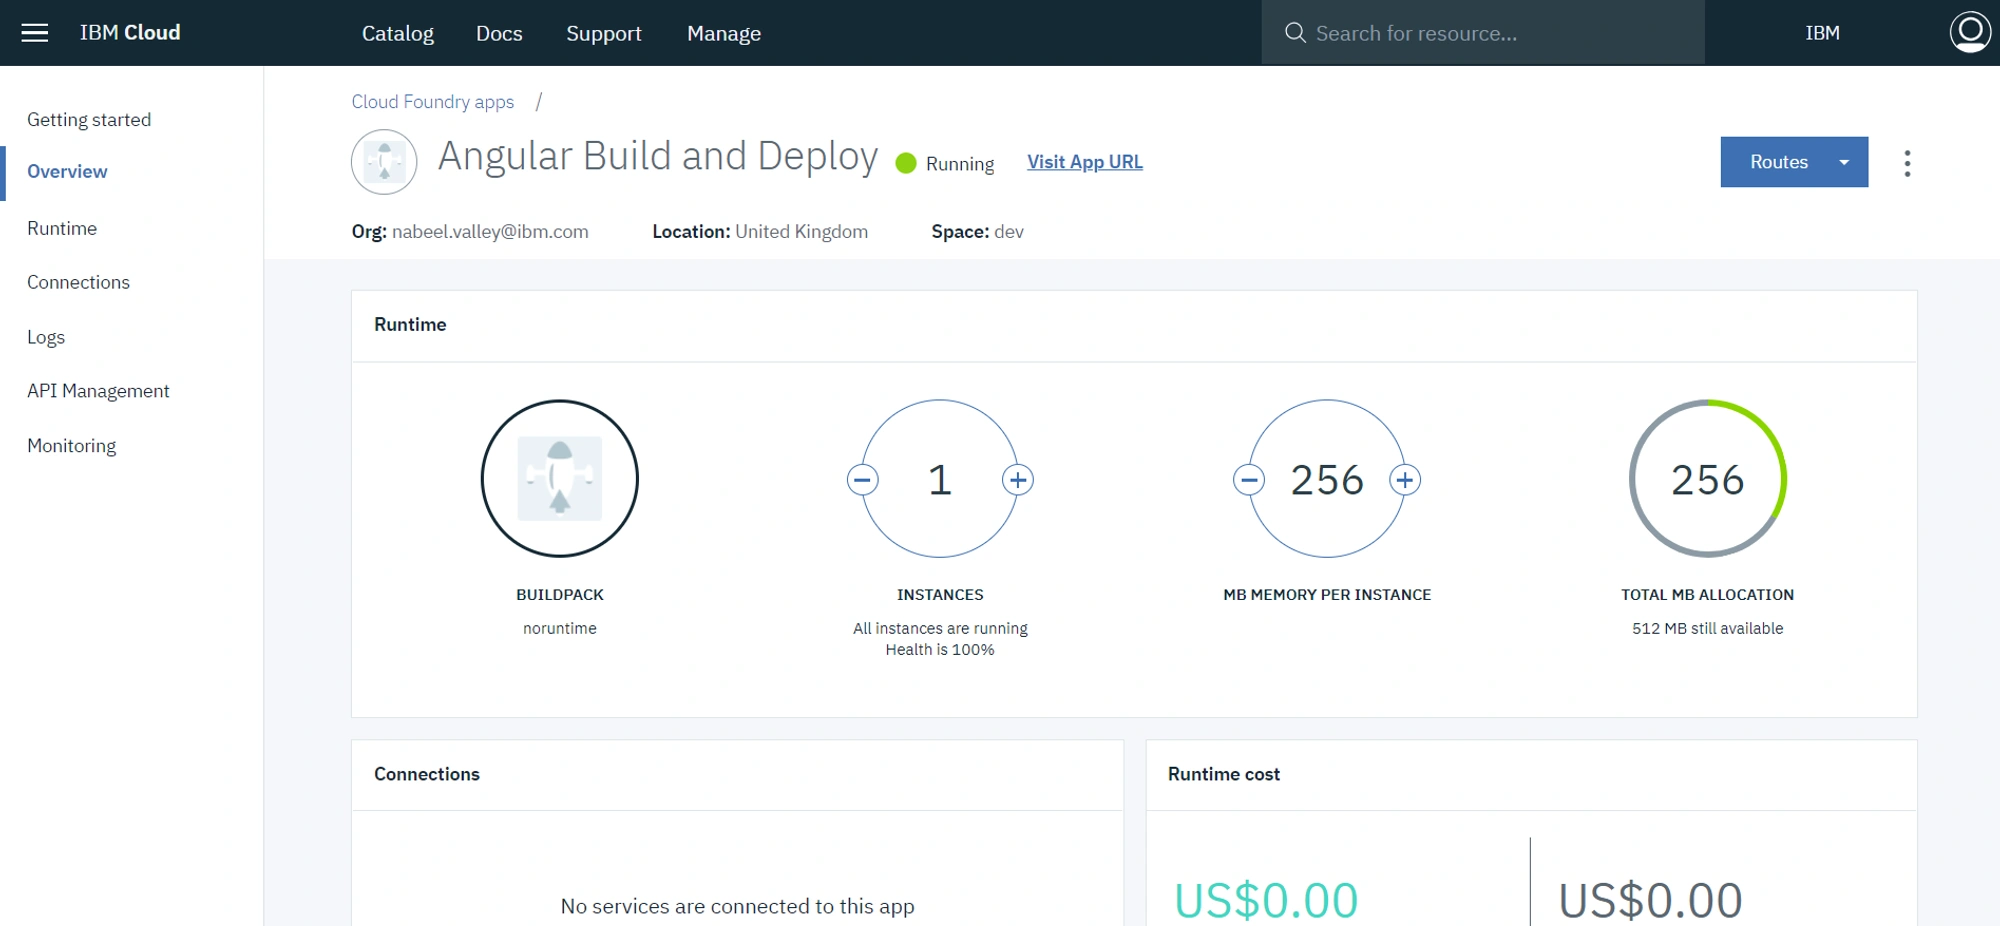Click the Runtime cost card heading
2000x926 pixels.
point(1224,774)
